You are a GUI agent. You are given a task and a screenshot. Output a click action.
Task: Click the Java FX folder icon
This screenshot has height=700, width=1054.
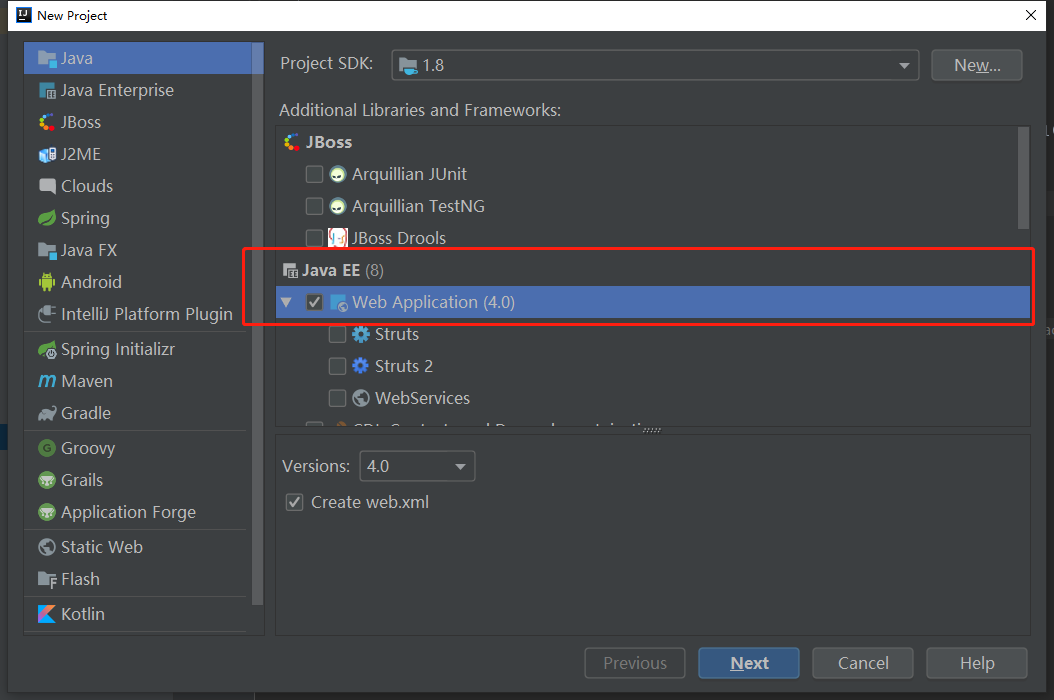(47, 251)
